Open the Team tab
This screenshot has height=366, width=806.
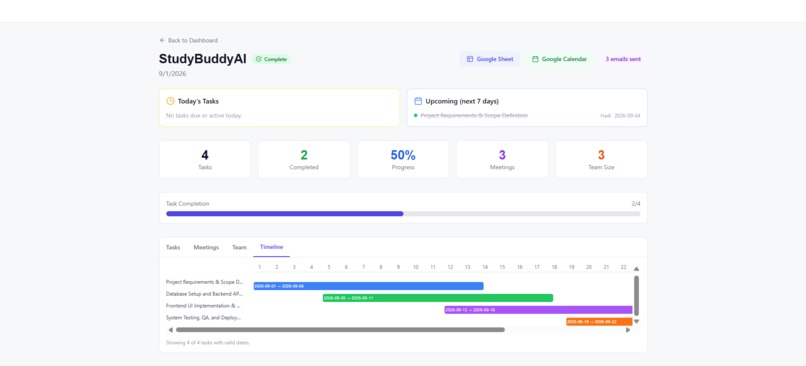click(240, 247)
